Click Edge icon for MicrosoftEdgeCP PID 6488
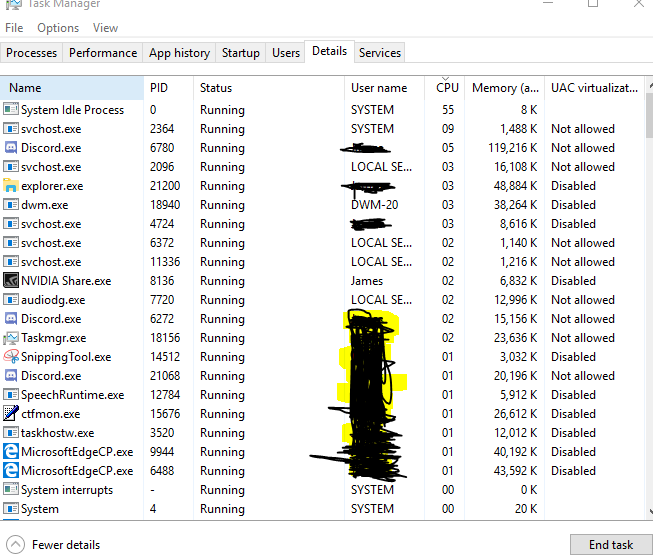This screenshot has height=559, width=653. pyautogui.click(x=11, y=471)
